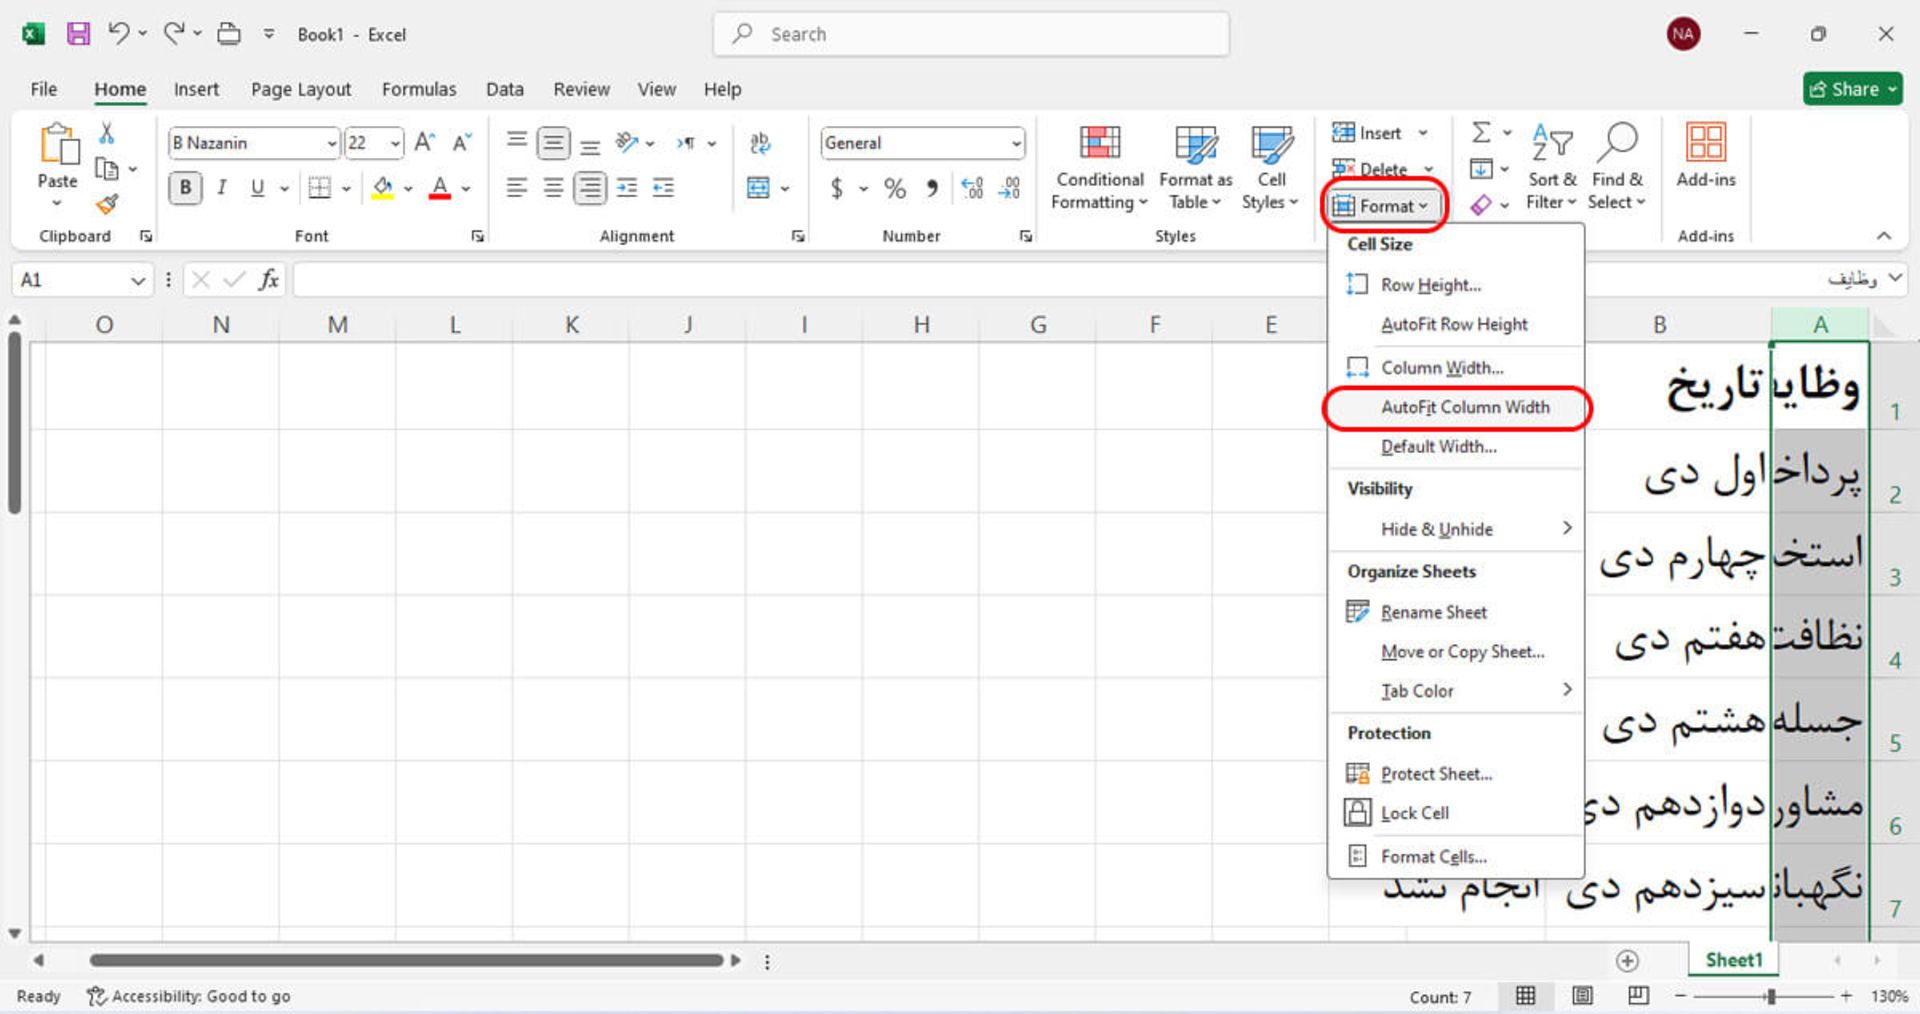Click the Increase Font Size icon

tap(424, 143)
